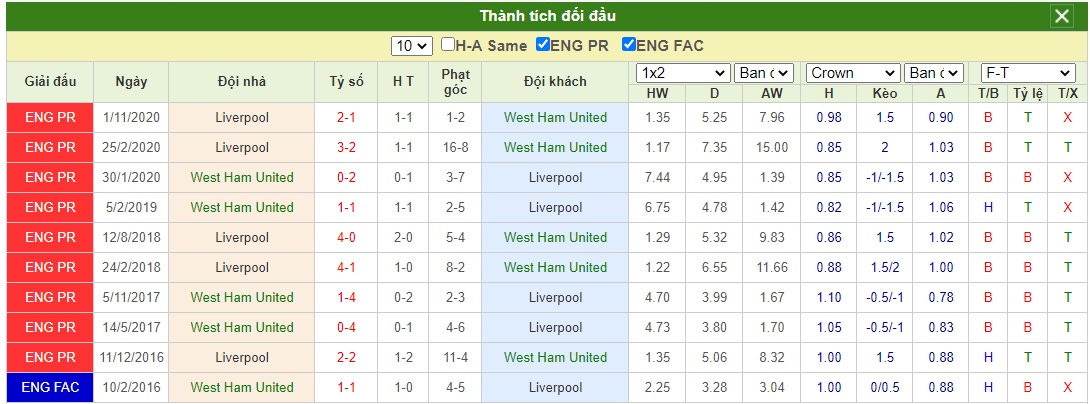Screen dimensions: 1090x404
Task: Open the F-T period dropdown
Action: click(x=1028, y=73)
